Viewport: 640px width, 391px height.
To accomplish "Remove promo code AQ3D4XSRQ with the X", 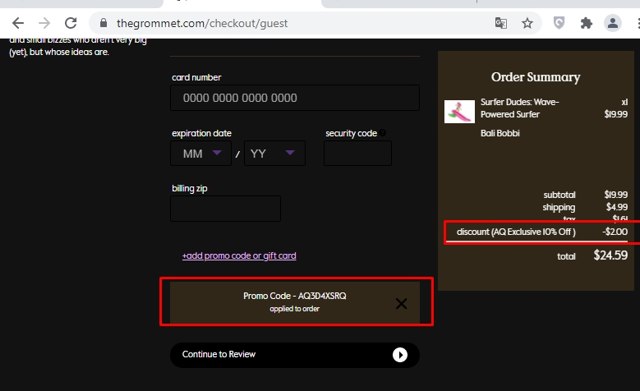I will pos(401,303).
